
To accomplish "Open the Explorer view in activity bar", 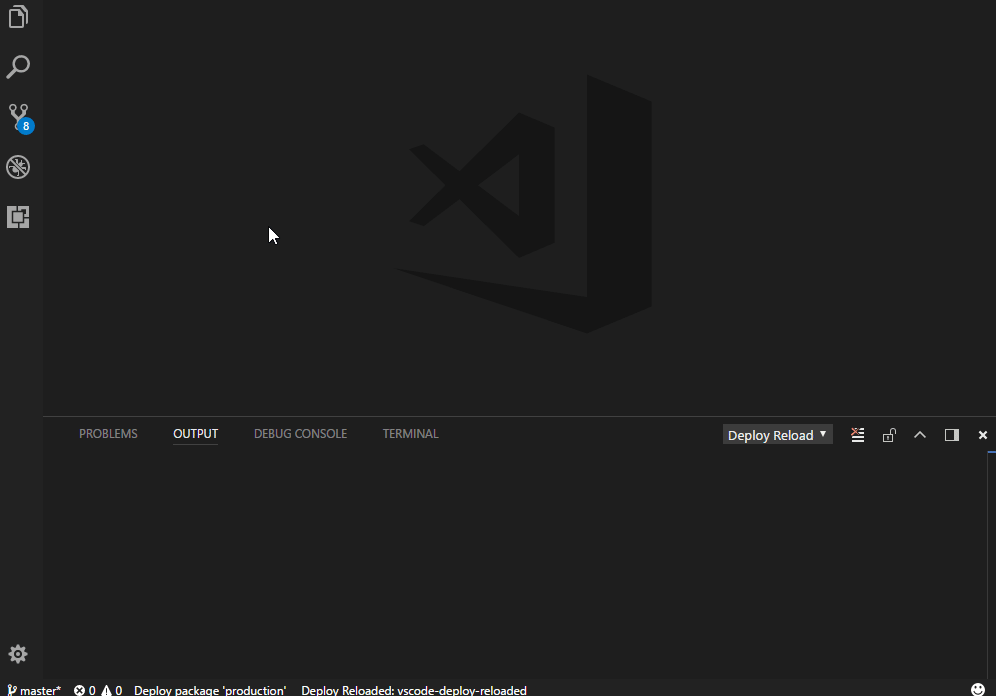I will 18,17.
